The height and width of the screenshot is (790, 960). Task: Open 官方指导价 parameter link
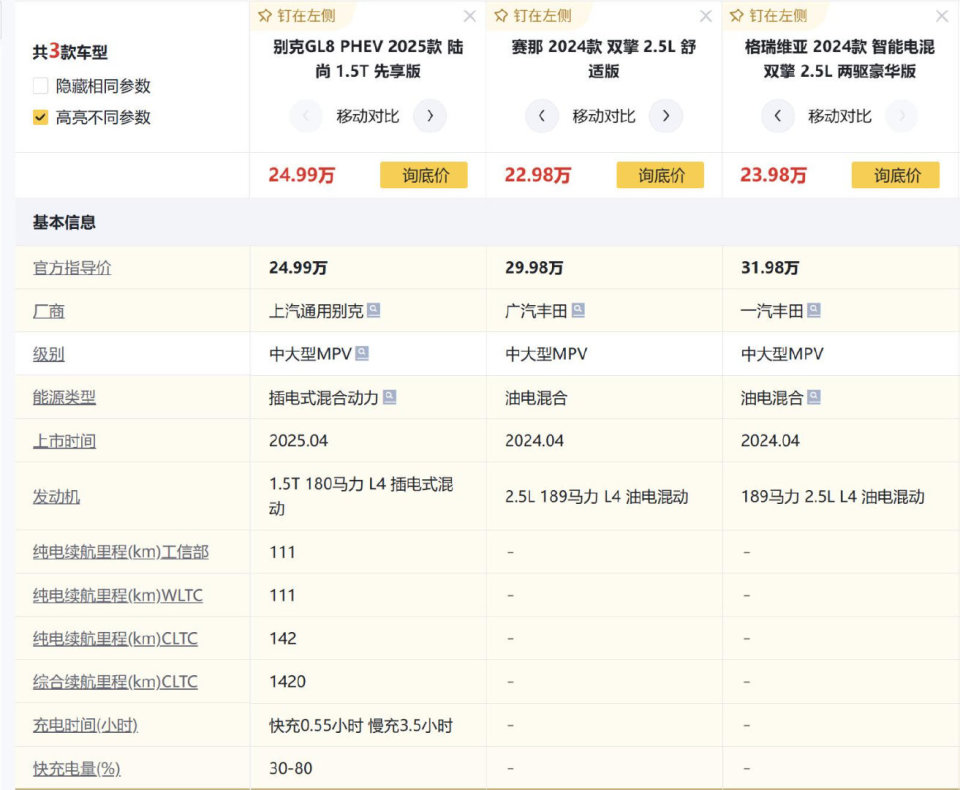[x=72, y=268]
